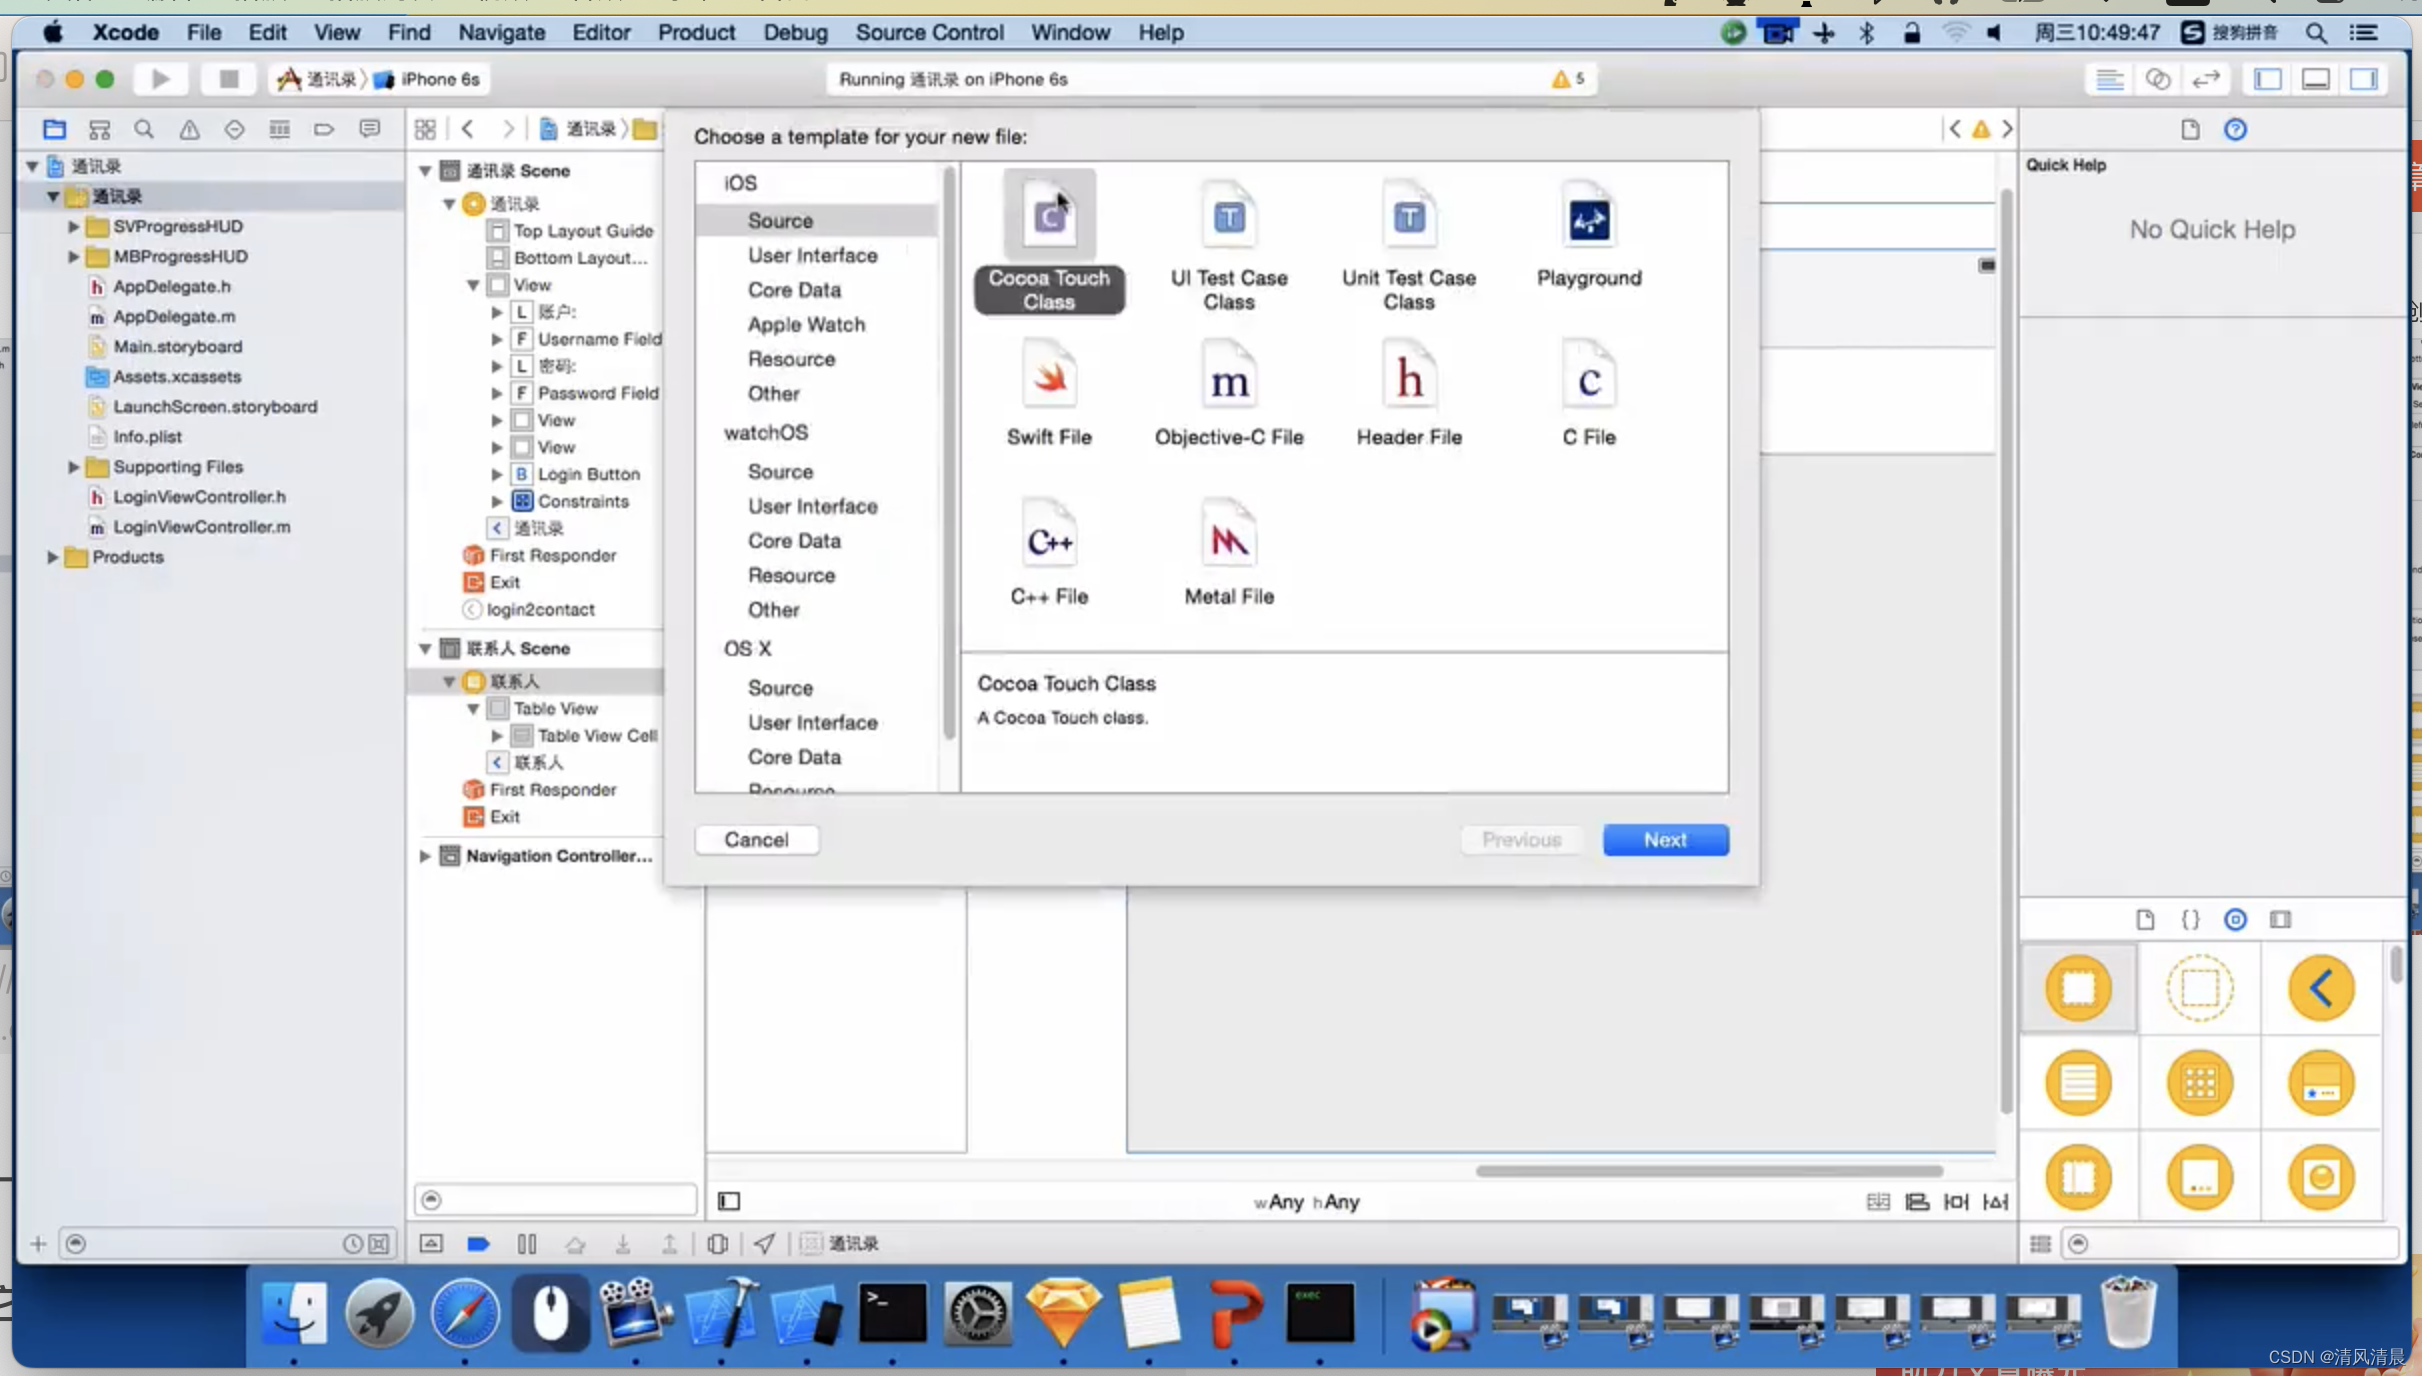
Task: Select the Metal File template
Action: point(1229,552)
